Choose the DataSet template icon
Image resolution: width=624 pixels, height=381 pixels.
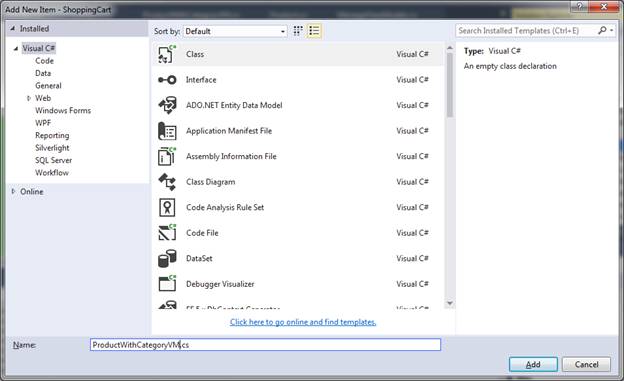[167, 258]
